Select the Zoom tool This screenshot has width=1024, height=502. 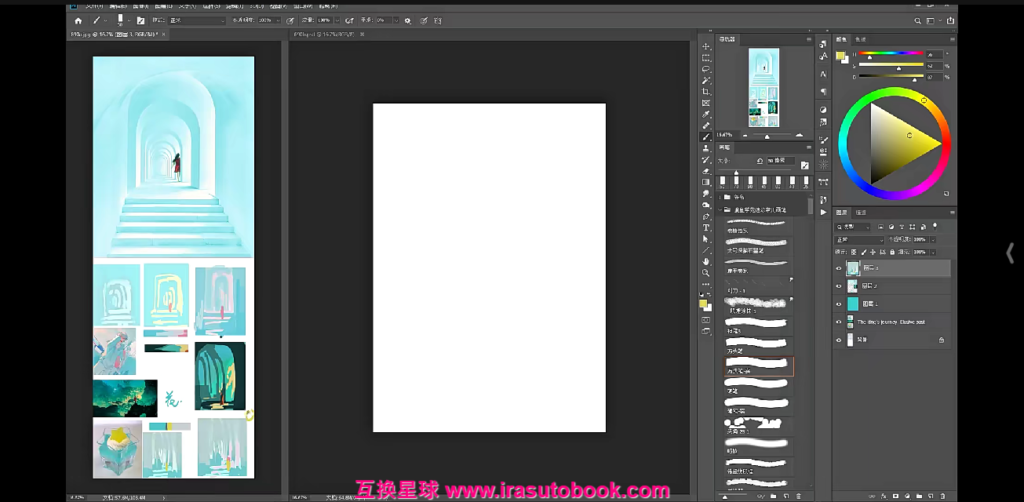coord(706,273)
